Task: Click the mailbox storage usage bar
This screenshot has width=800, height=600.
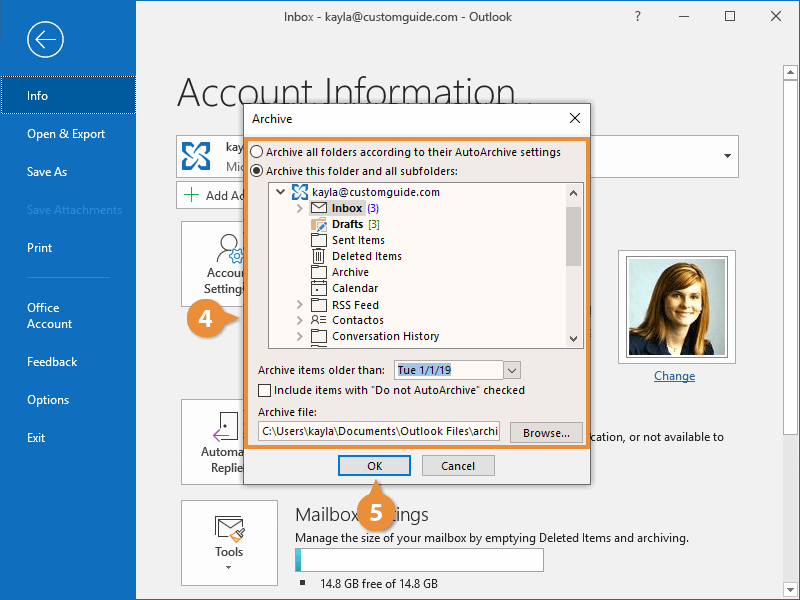Action: coord(419,560)
